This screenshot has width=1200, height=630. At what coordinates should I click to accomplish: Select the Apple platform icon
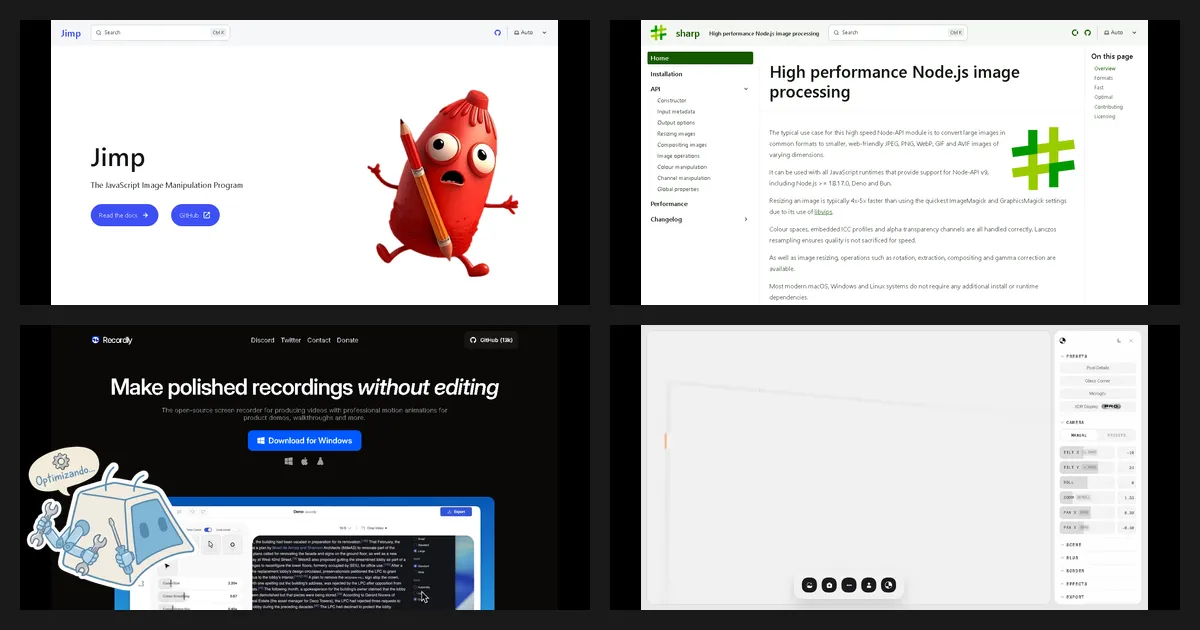304,462
